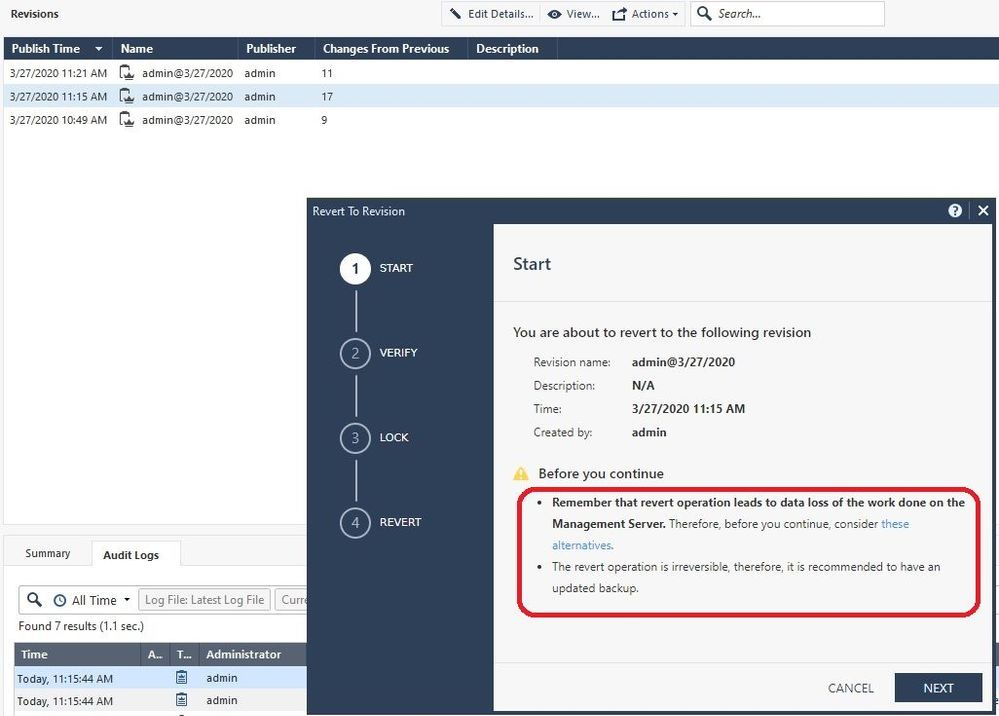Select the 10:49 AM revision row
The width and height of the screenshot is (999, 716).
(501, 120)
